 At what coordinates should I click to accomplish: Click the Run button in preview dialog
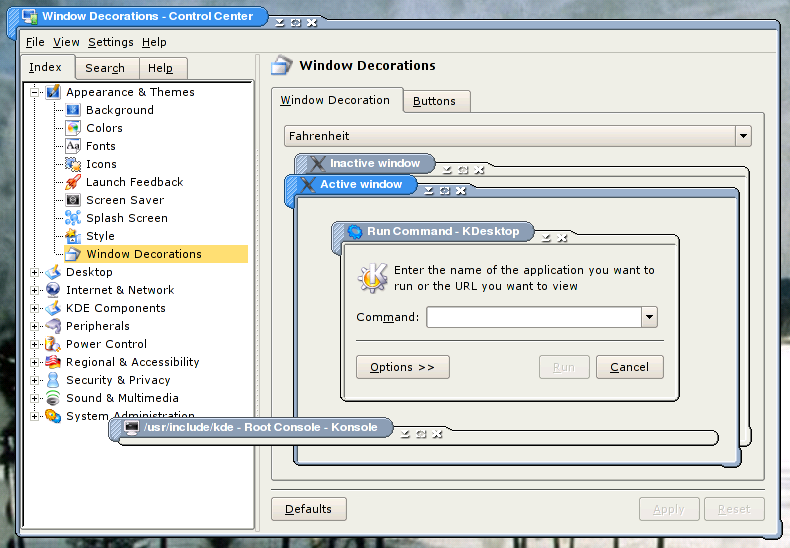pyautogui.click(x=564, y=367)
